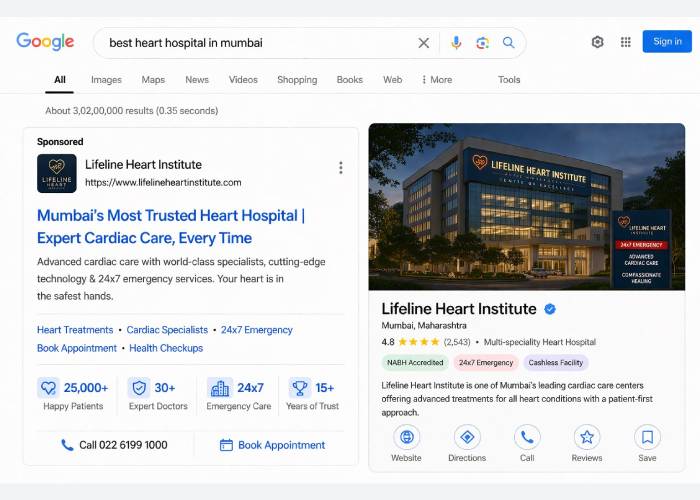Follow the Heart Treatments sitelink

pyautogui.click(x=75, y=330)
